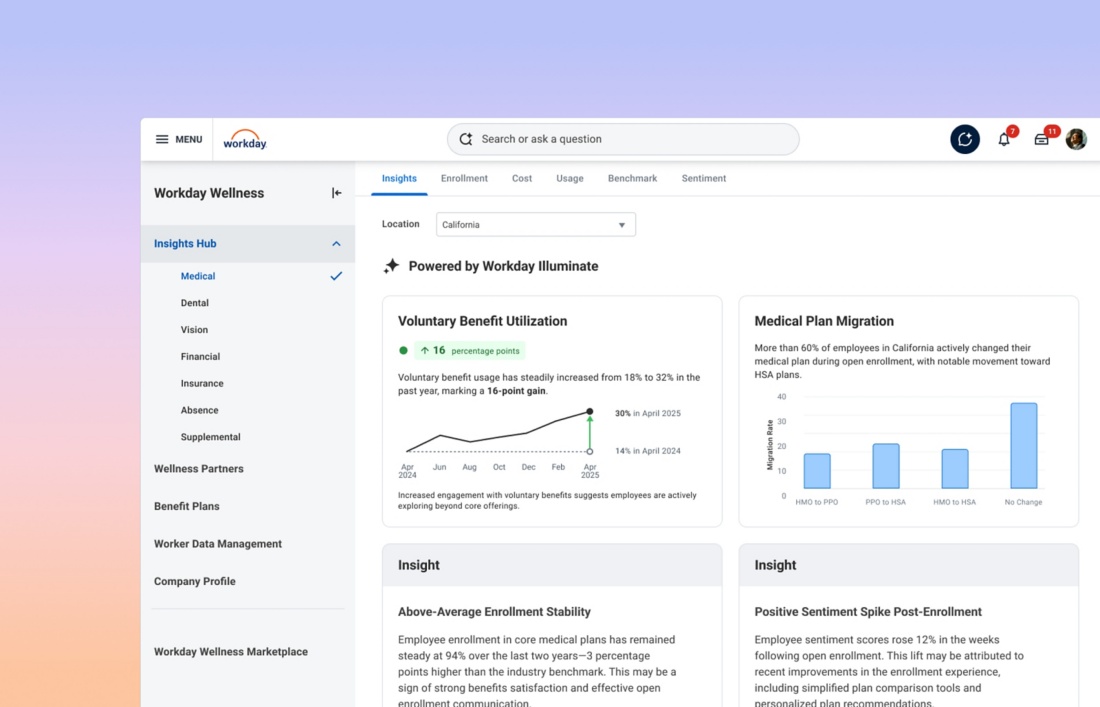Select Dental under Insights Hub
This screenshot has height=707, width=1100.
[195, 303]
